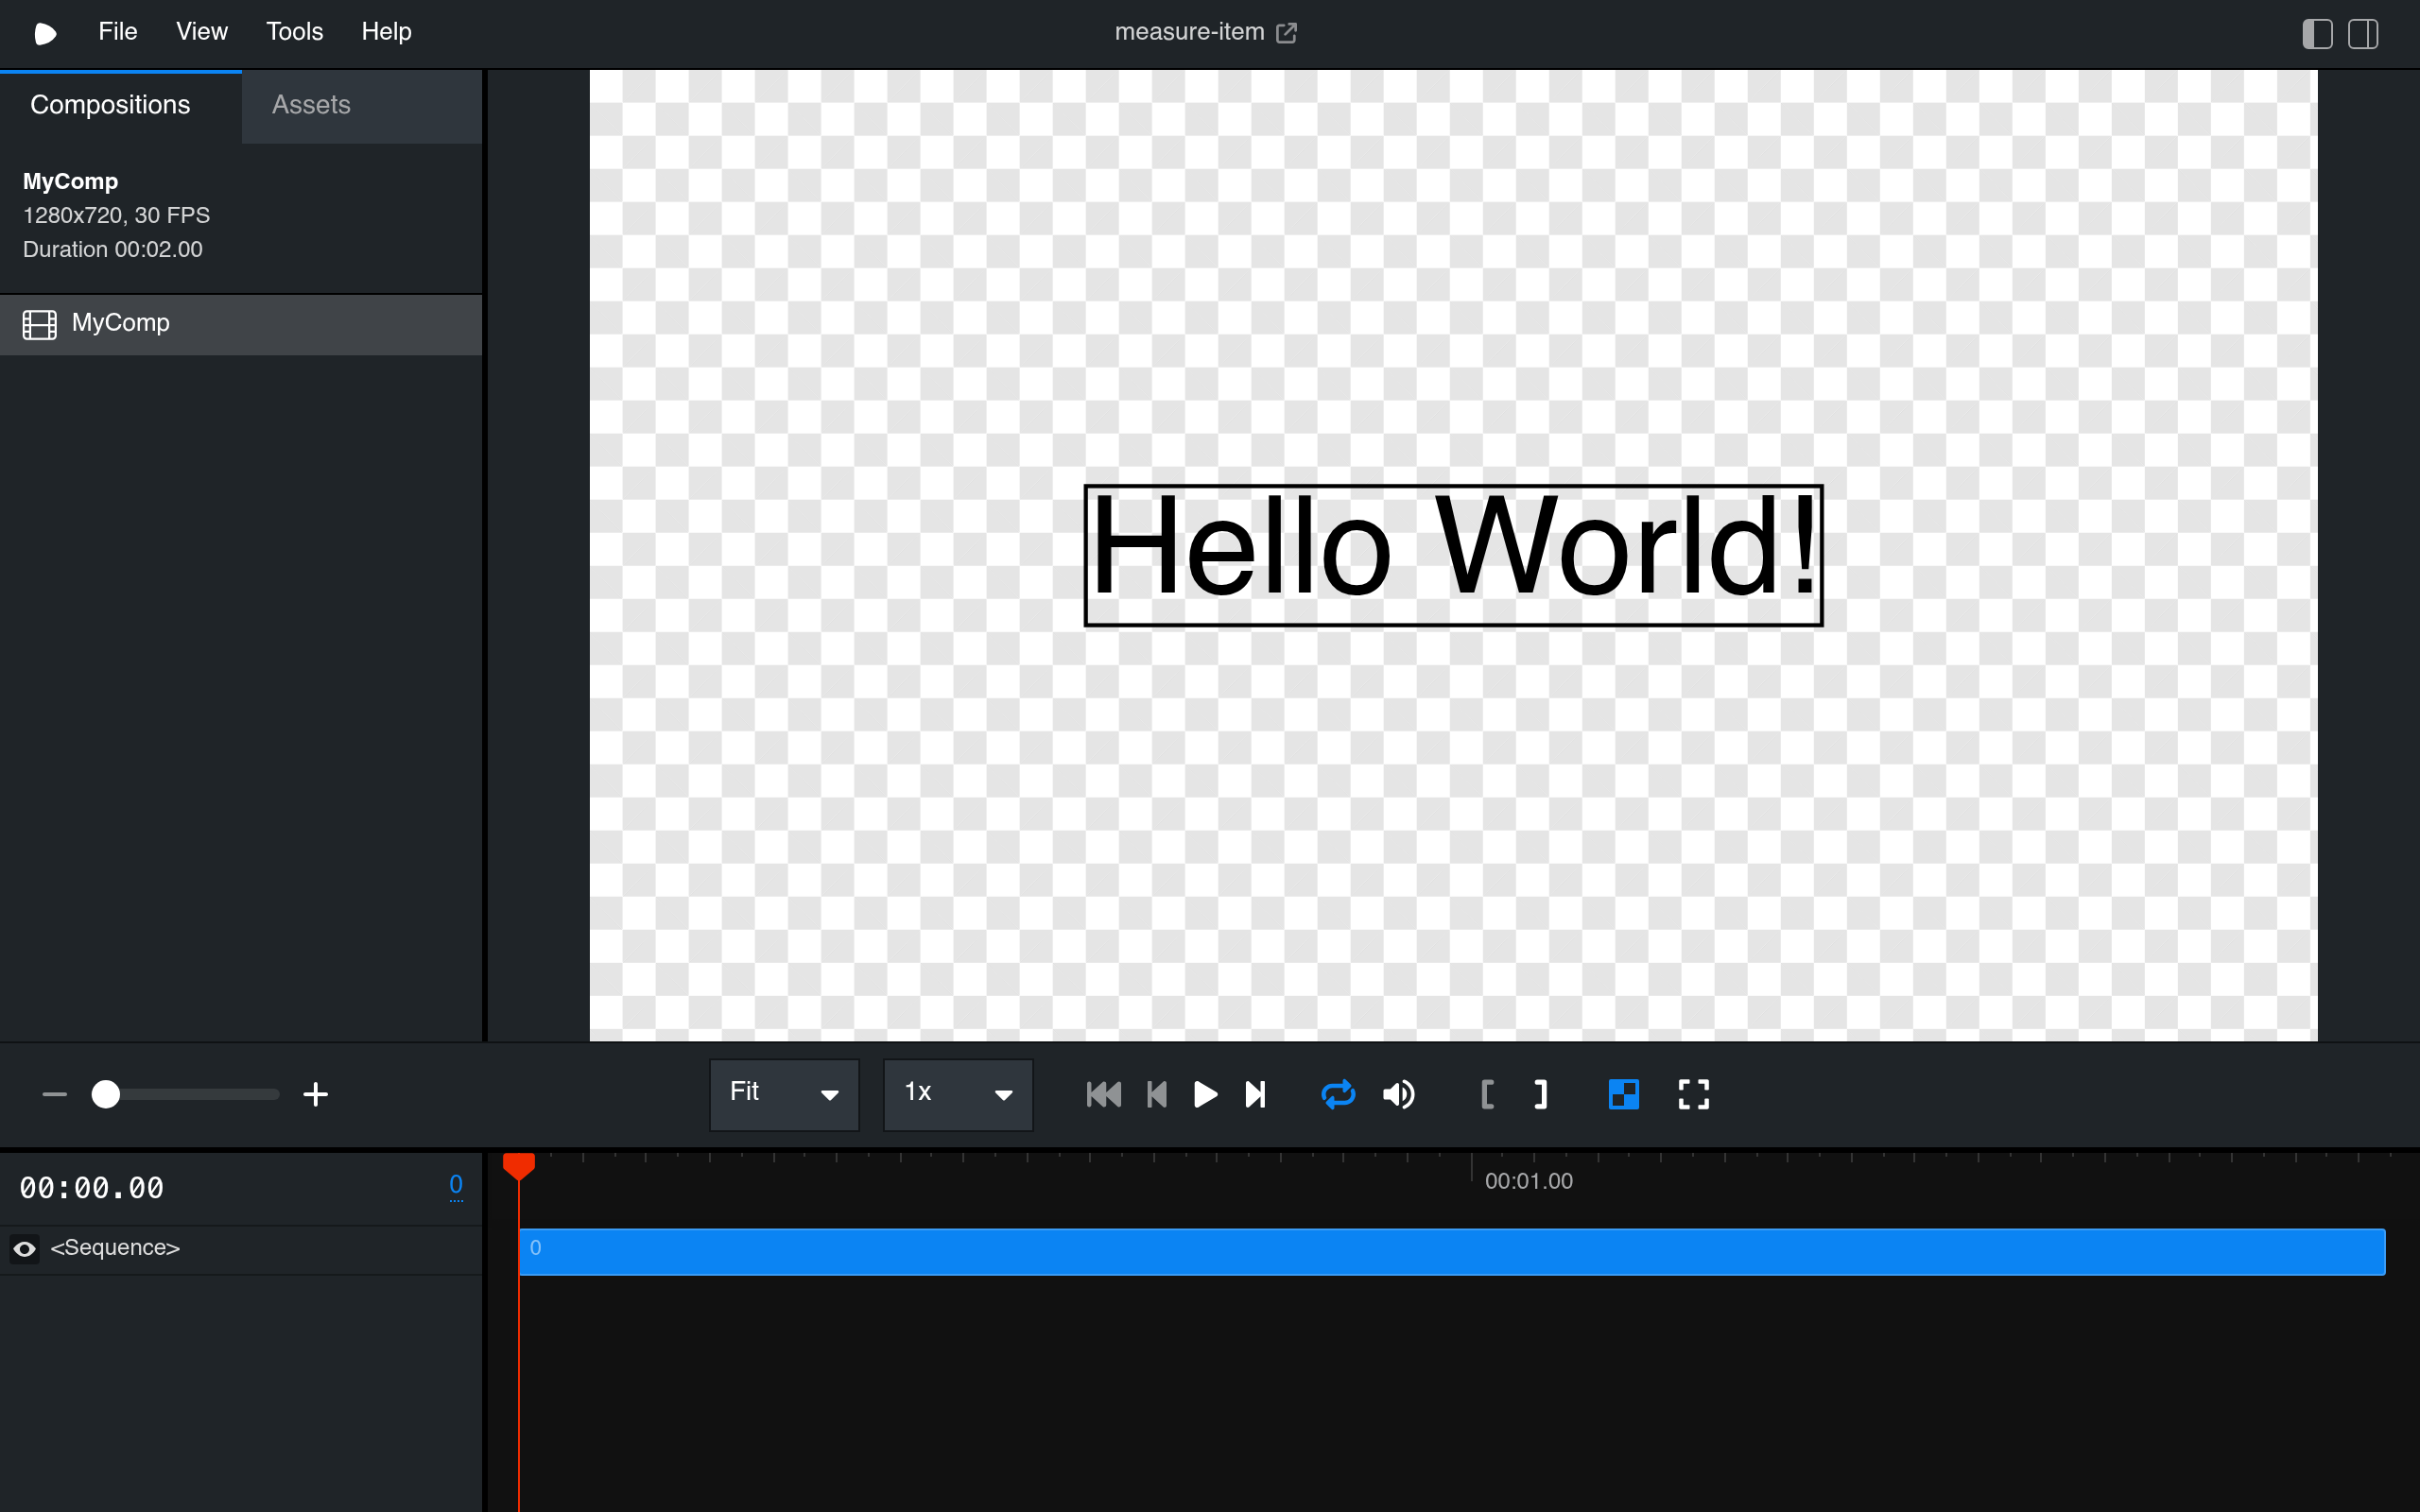The width and height of the screenshot is (2420, 1512).
Task: Jump to the beginning of the composition
Action: 1103,1094
